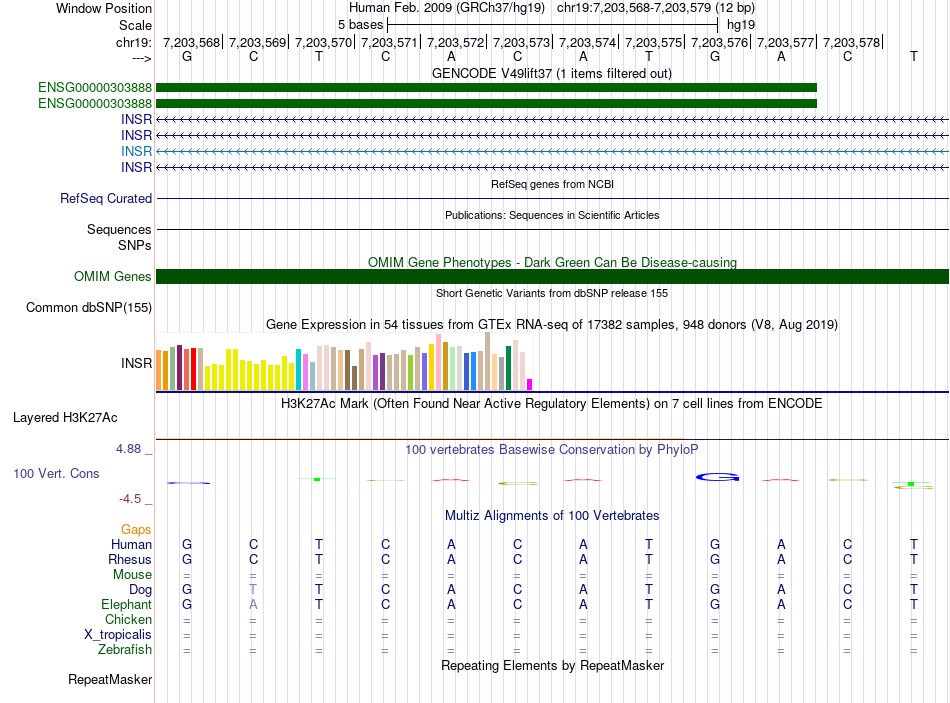Open the Multiz Alignments of 100 Vertebrates title
The height and width of the screenshot is (703, 950).
point(552,516)
